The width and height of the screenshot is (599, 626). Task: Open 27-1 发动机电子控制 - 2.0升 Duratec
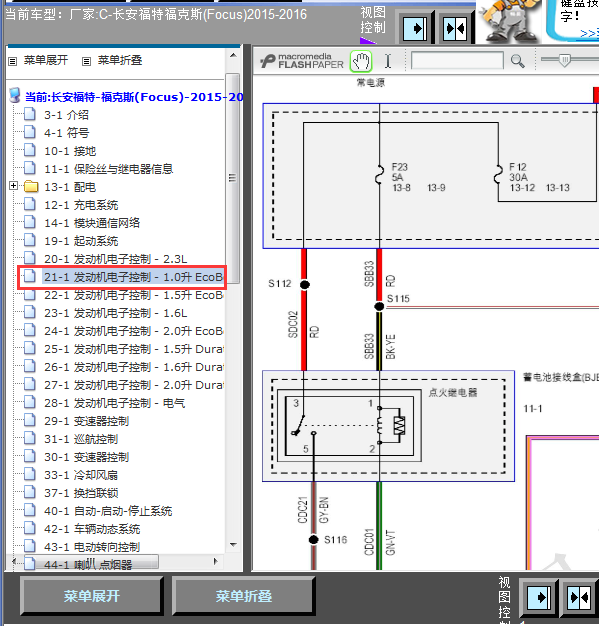pos(133,384)
